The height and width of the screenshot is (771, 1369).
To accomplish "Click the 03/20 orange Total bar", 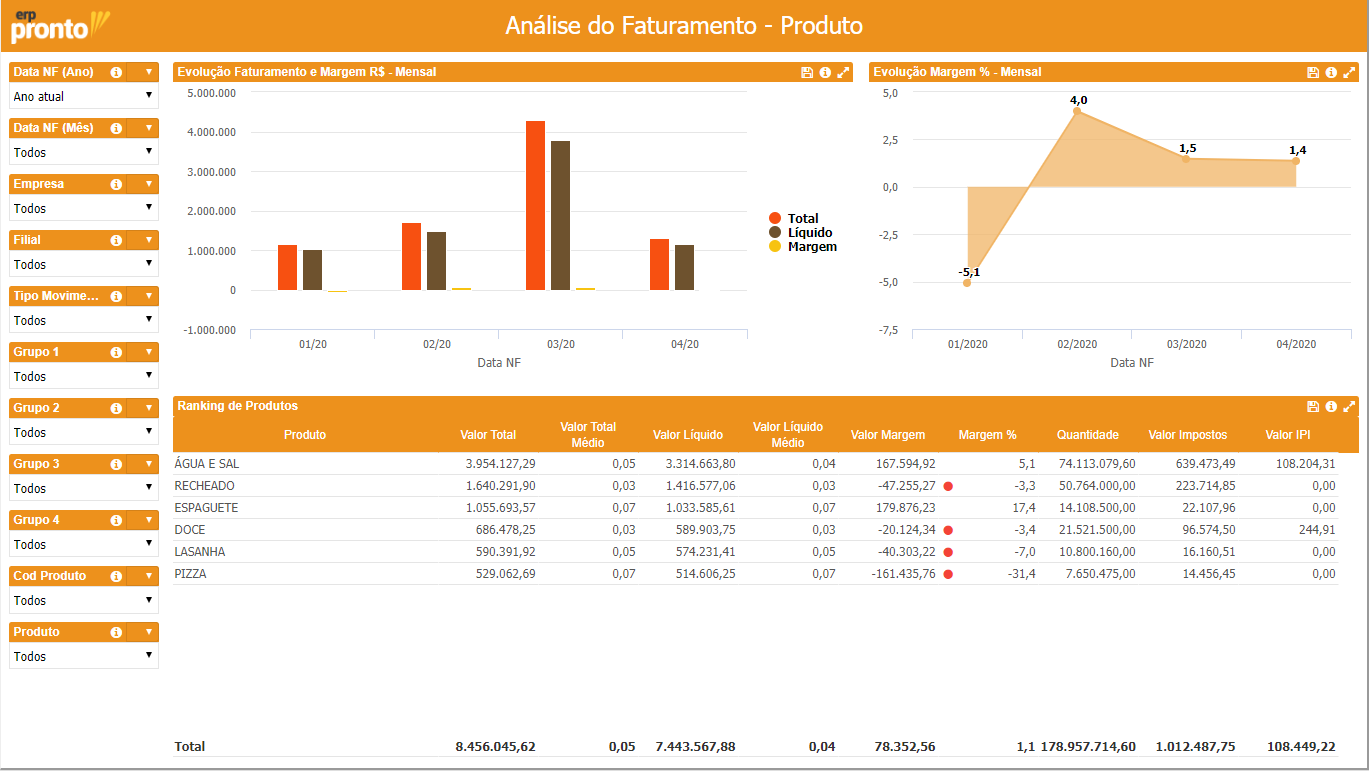I will pyautogui.click(x=535, y=205).
